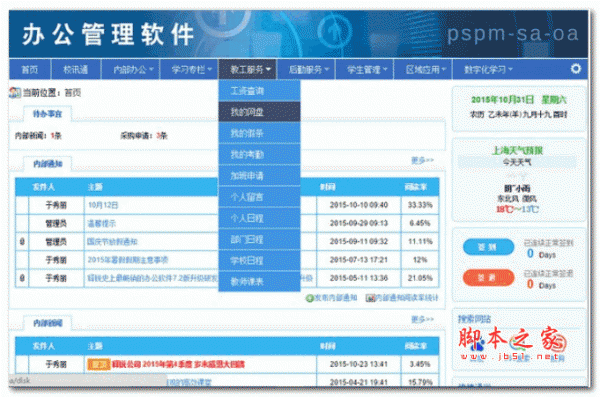Click the attachment icon in the 2015-05-11 13:36 row
Screen dimensions: 600x397
pyautogui.click(x=22, y=278)
